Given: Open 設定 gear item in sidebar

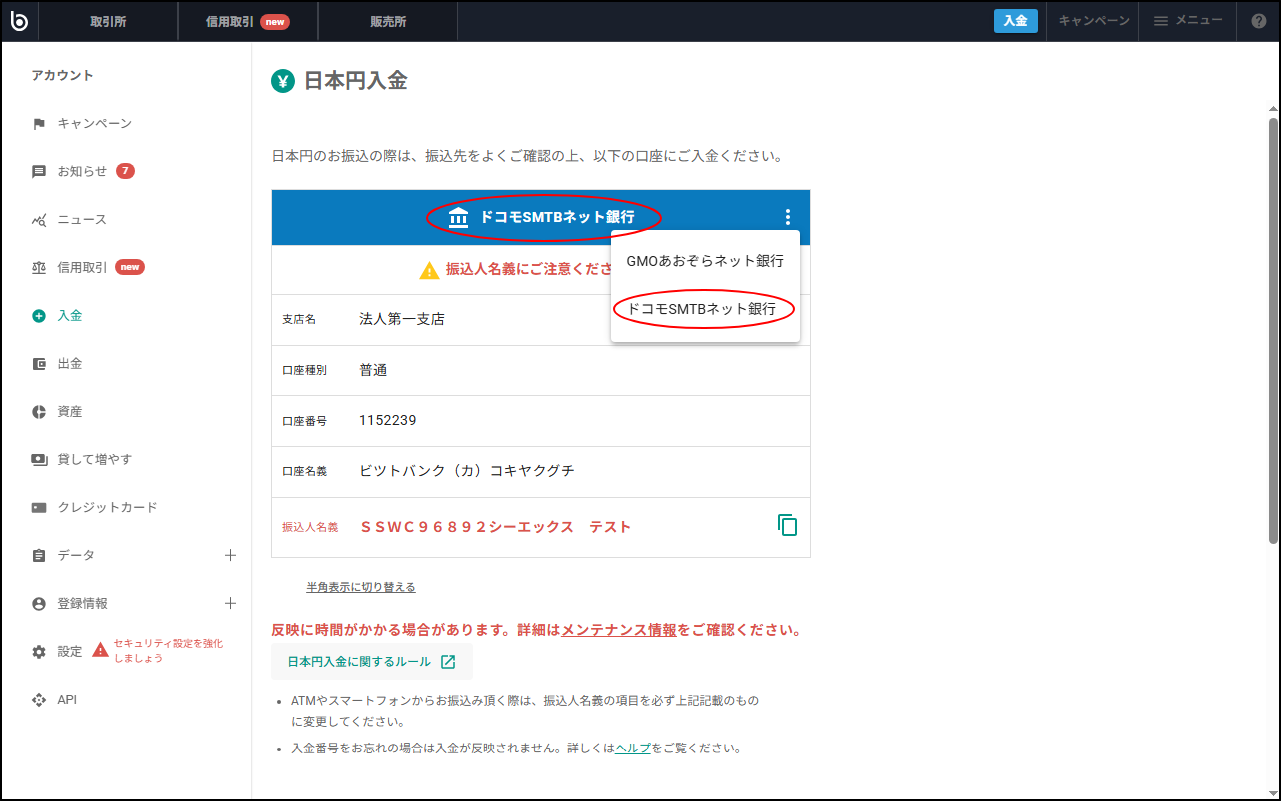Looking at the screenshot, I should click(57, 652).
